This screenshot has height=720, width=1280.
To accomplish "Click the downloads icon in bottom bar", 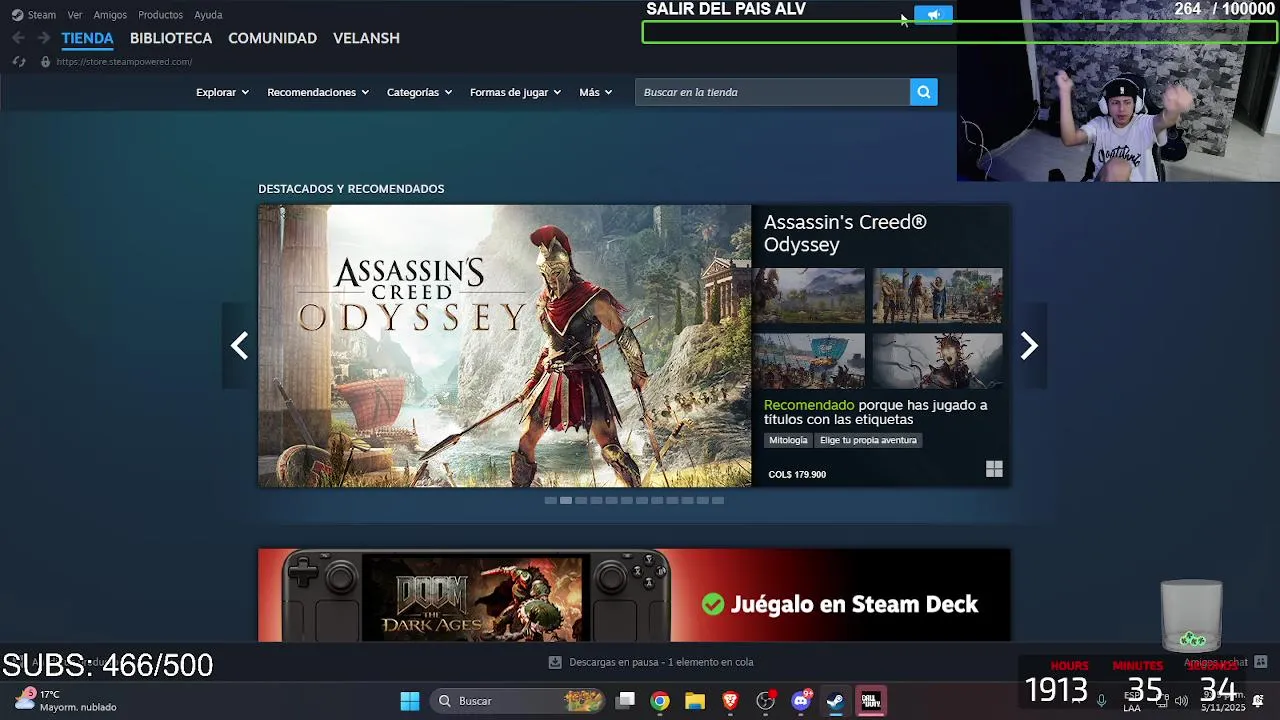I will (x=555, y=662).
